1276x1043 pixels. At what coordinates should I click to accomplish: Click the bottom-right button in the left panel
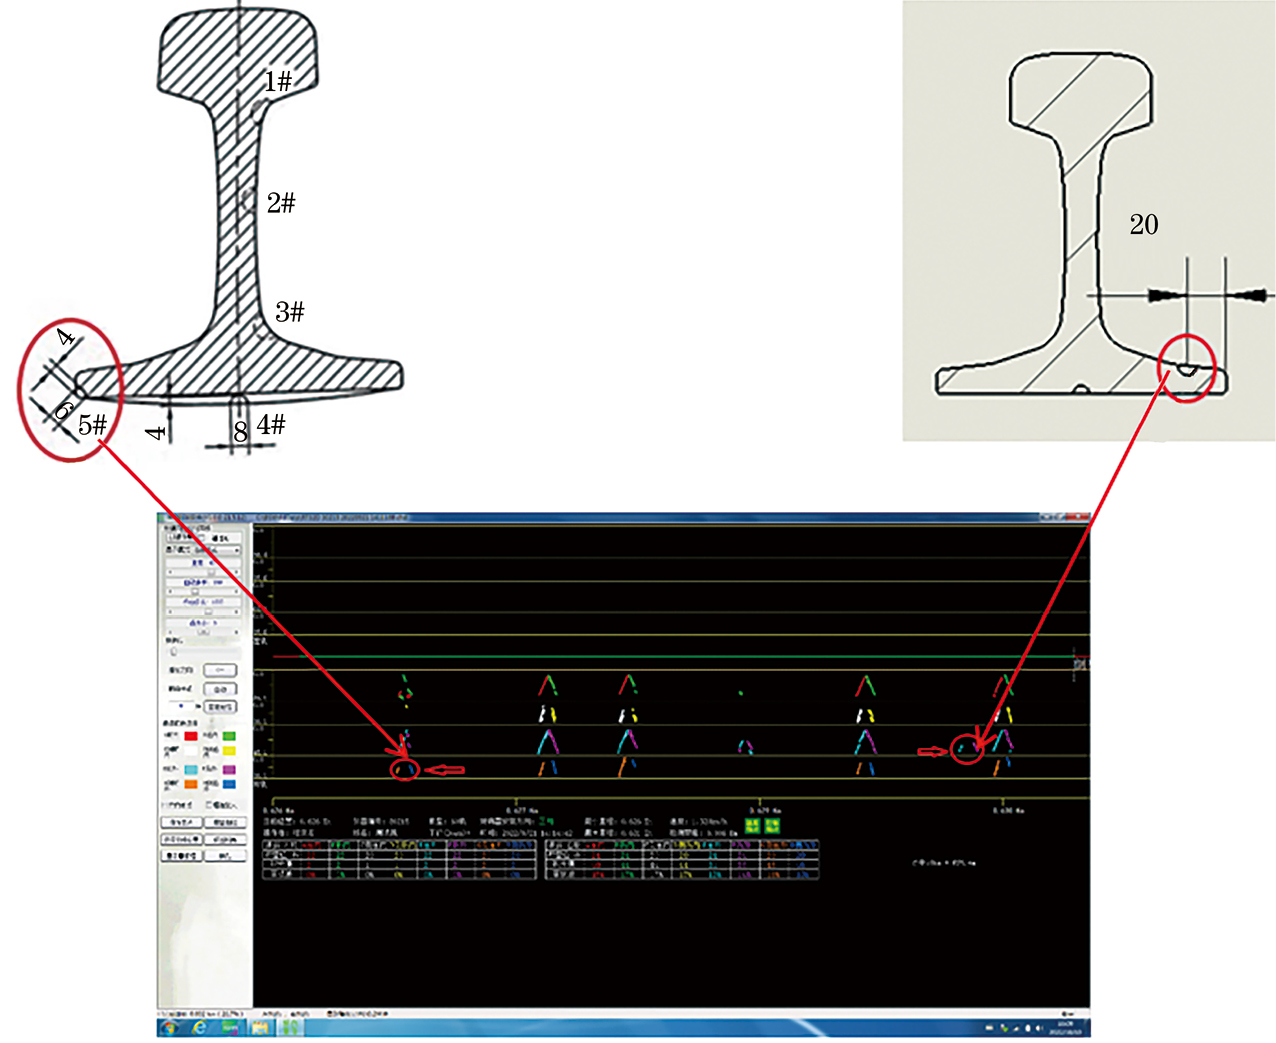(225, 856)
